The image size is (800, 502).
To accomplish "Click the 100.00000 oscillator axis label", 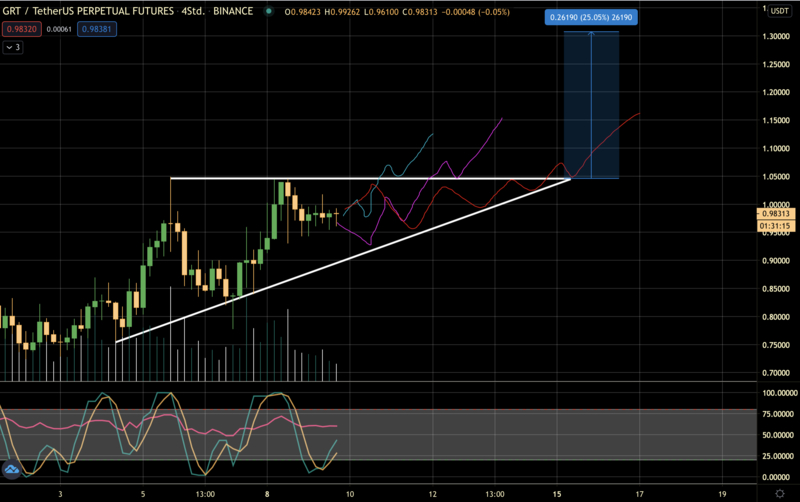I will (780, 393).
